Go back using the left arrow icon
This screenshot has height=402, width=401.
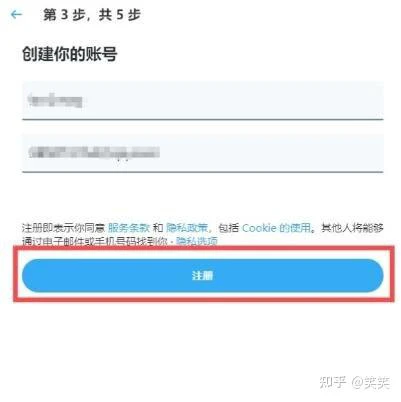[16, 14]
